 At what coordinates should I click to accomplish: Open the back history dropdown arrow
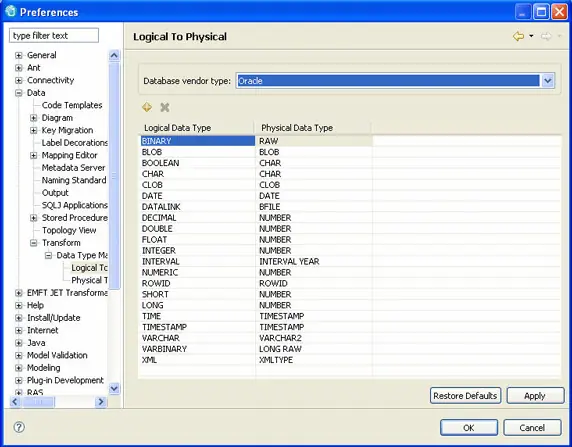coord(531,36)
